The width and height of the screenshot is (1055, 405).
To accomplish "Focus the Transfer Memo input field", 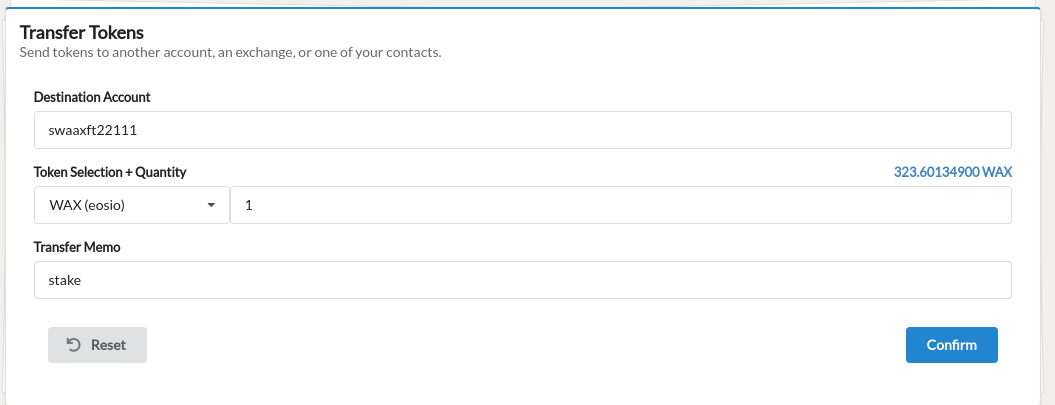I will pyautogui.click(x=523, y=280).
